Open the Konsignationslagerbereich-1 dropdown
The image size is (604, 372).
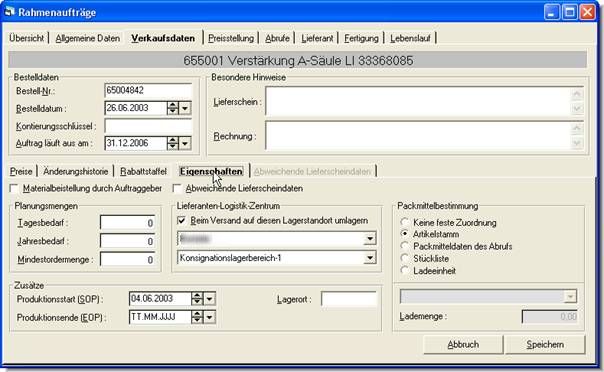[x=369, y=258]
